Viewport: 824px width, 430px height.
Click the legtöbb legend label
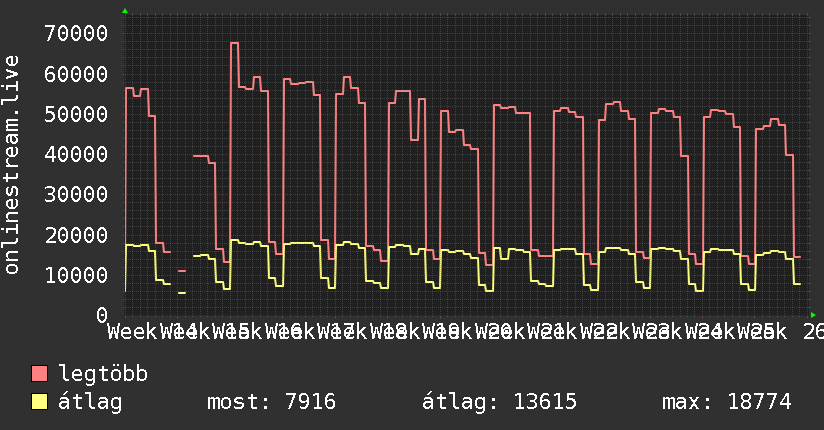coord(103,374)
